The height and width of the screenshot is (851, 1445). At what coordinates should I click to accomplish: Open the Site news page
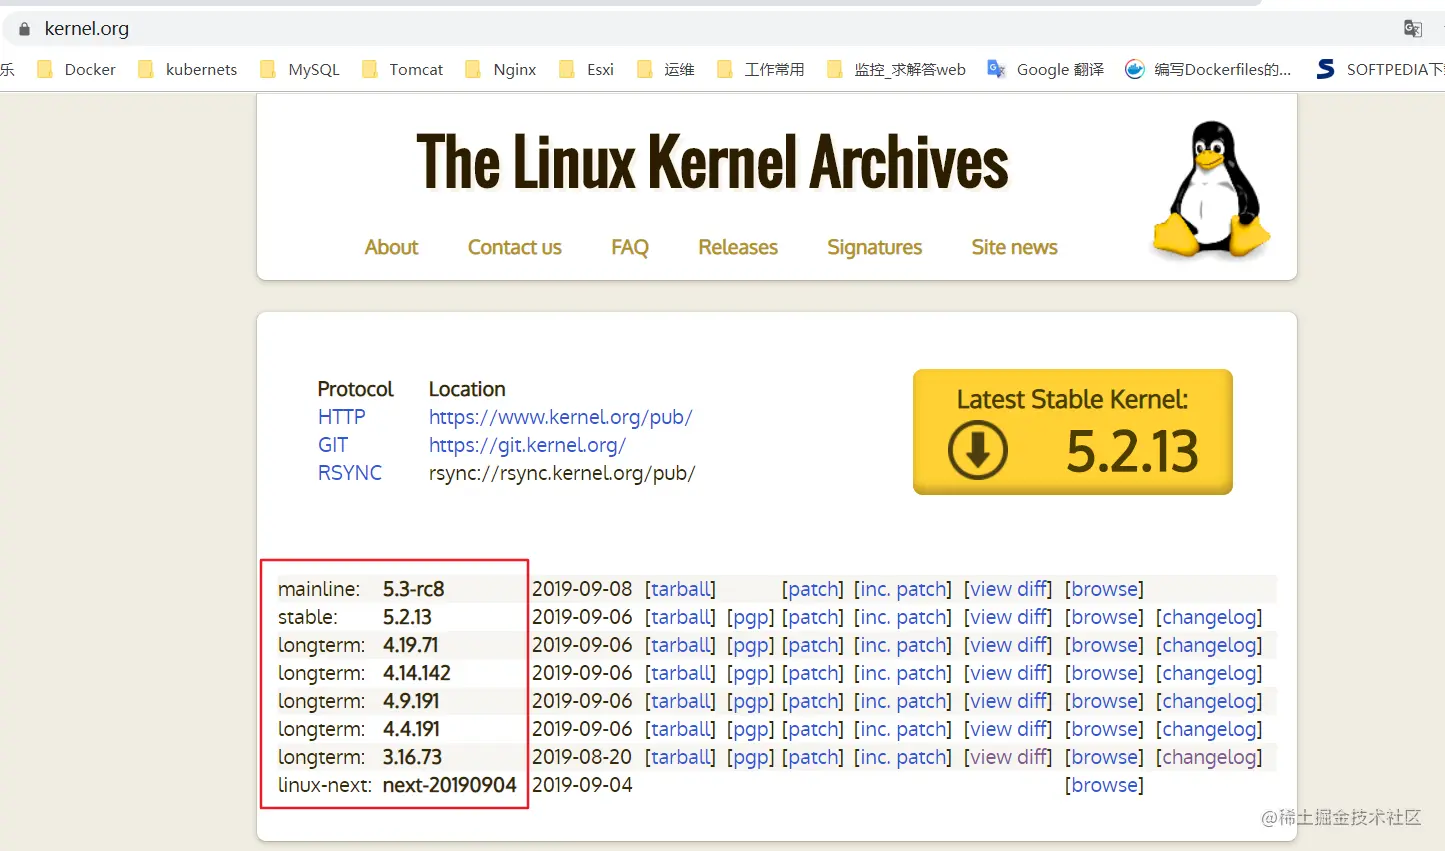(1014, 247)
